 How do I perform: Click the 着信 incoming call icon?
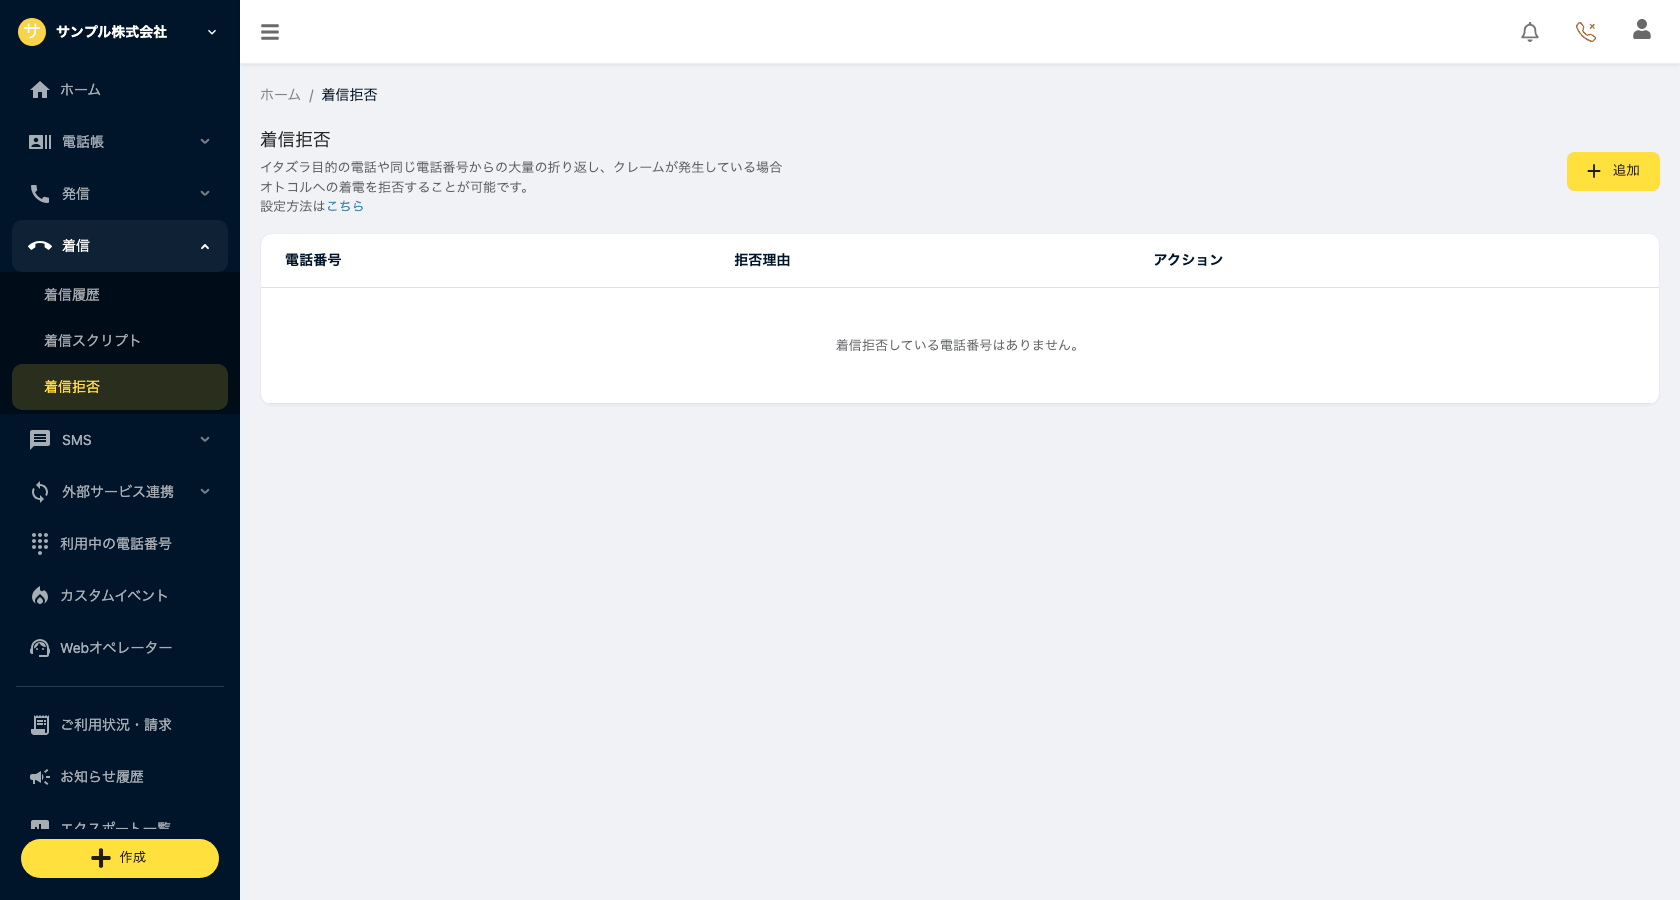(40, 246)
